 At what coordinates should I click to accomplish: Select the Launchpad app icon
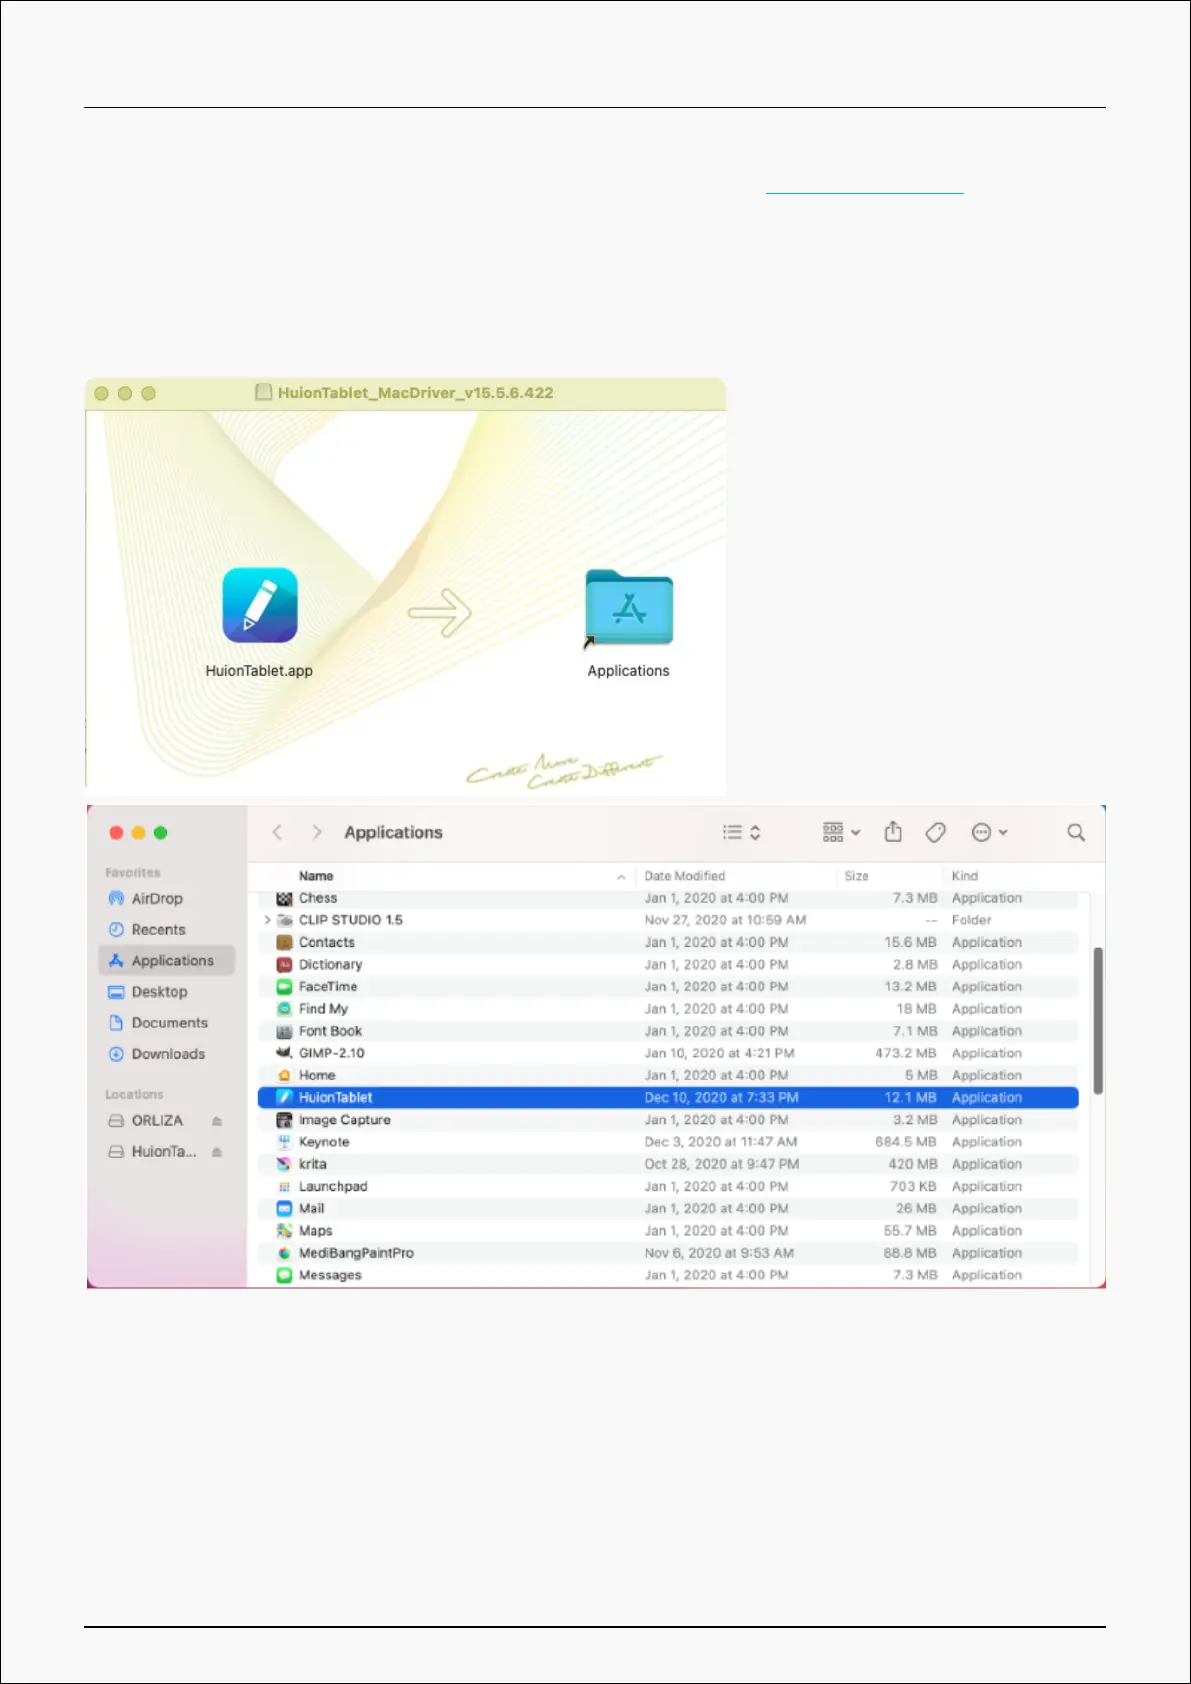(284, 1186)
